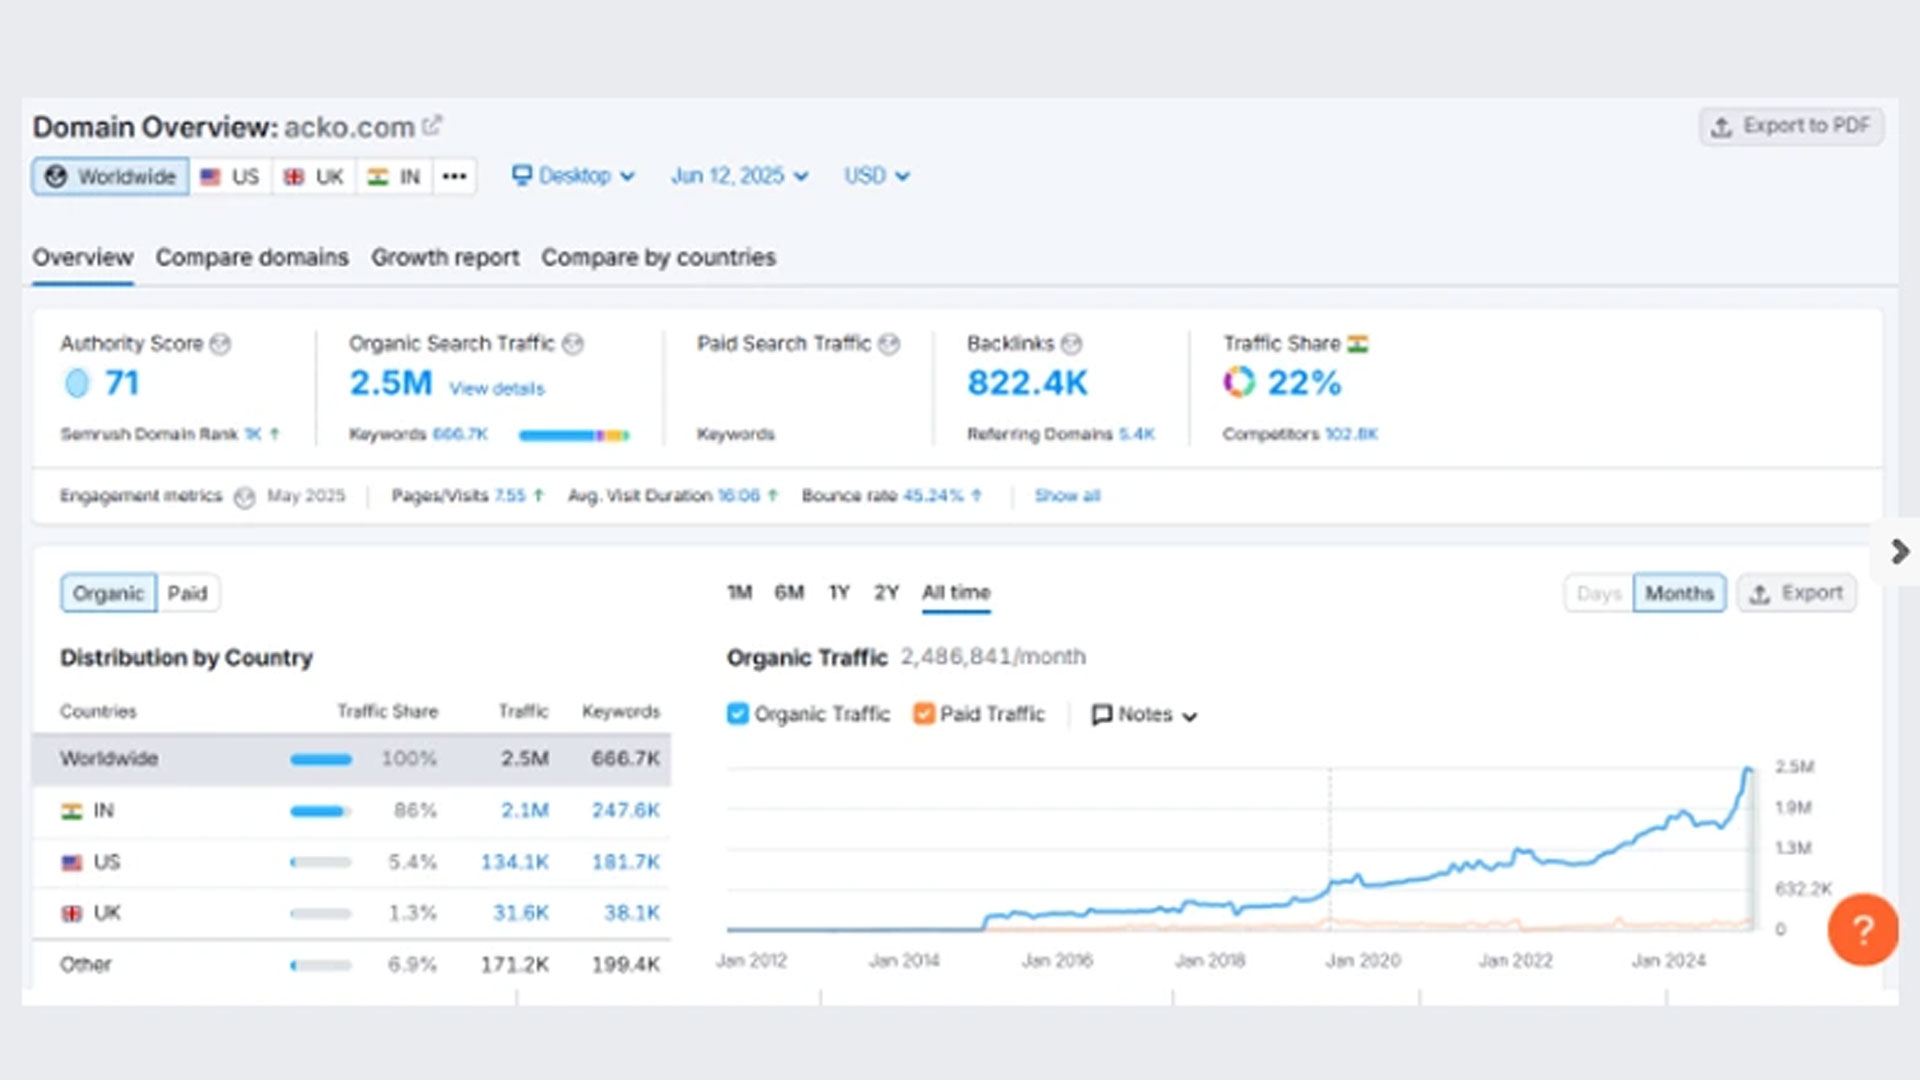Click the India flag in the country table

[x=70, y=811]
